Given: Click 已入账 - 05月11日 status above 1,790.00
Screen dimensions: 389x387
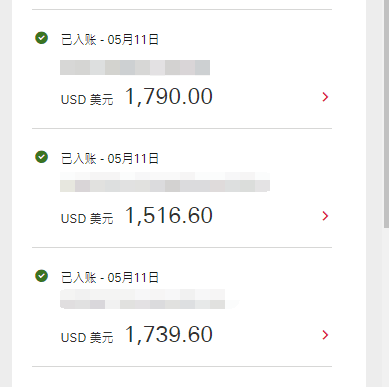Looking at the screenshot, I should point(110,40).
